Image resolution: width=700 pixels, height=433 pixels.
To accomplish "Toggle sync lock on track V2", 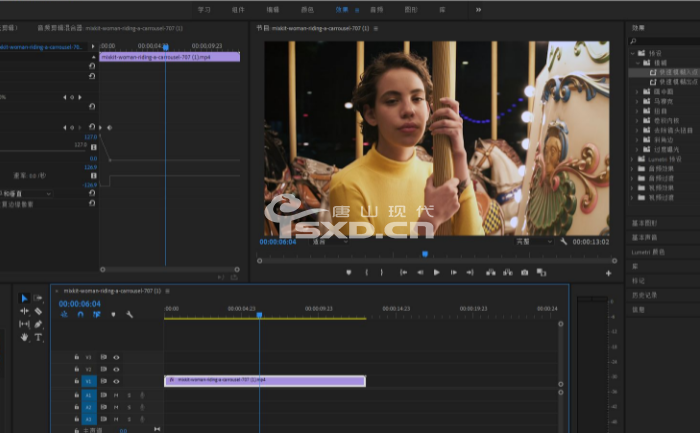I will click(104, 369).
